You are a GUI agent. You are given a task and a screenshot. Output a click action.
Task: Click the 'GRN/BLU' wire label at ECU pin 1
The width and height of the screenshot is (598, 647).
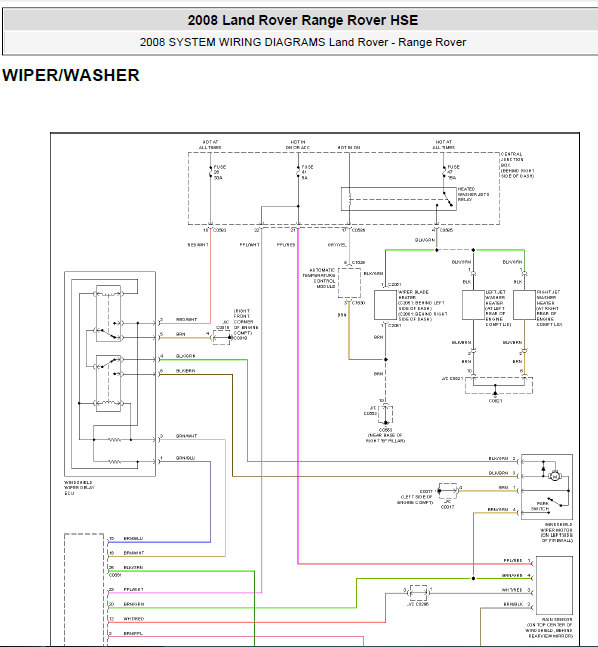185,458
